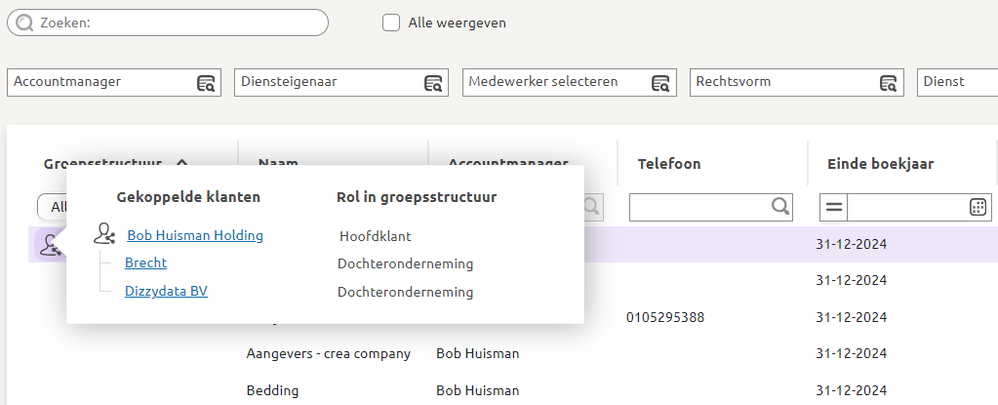This screenshot has height=405, width=998.
Task: Click the equals operator icon for Einde boekjaar
Action: pyautogui.click(x=833, y=207)
